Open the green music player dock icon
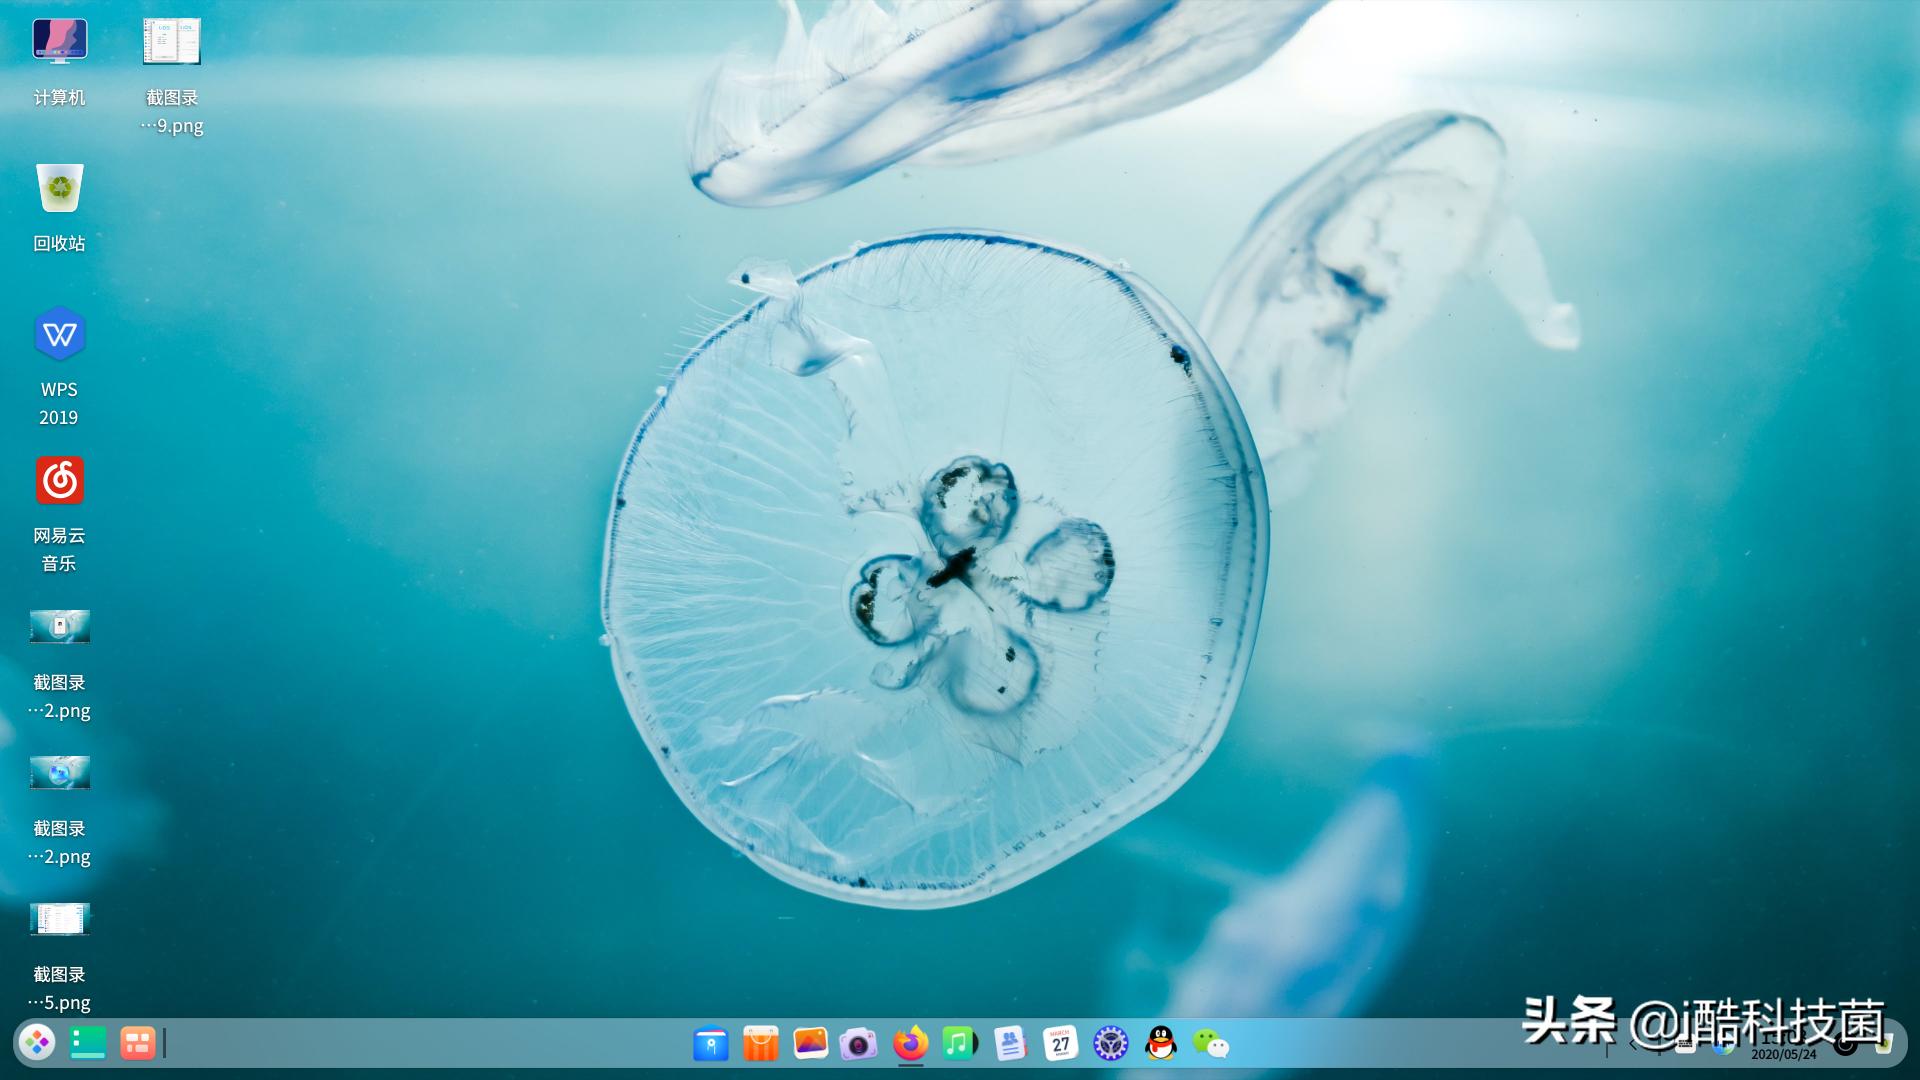 click(959, 1044)
